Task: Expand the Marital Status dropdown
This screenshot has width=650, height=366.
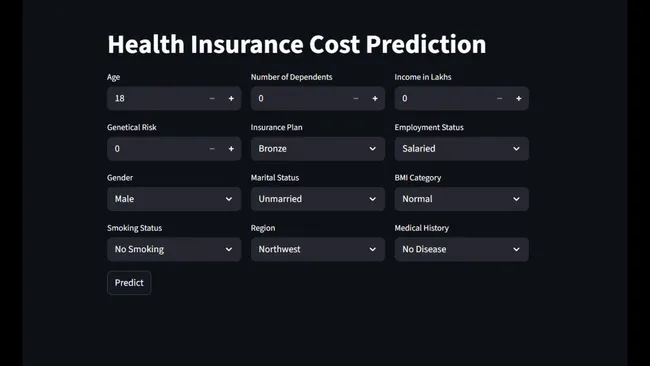Action: pyautogui.click(x=318, y=199)
